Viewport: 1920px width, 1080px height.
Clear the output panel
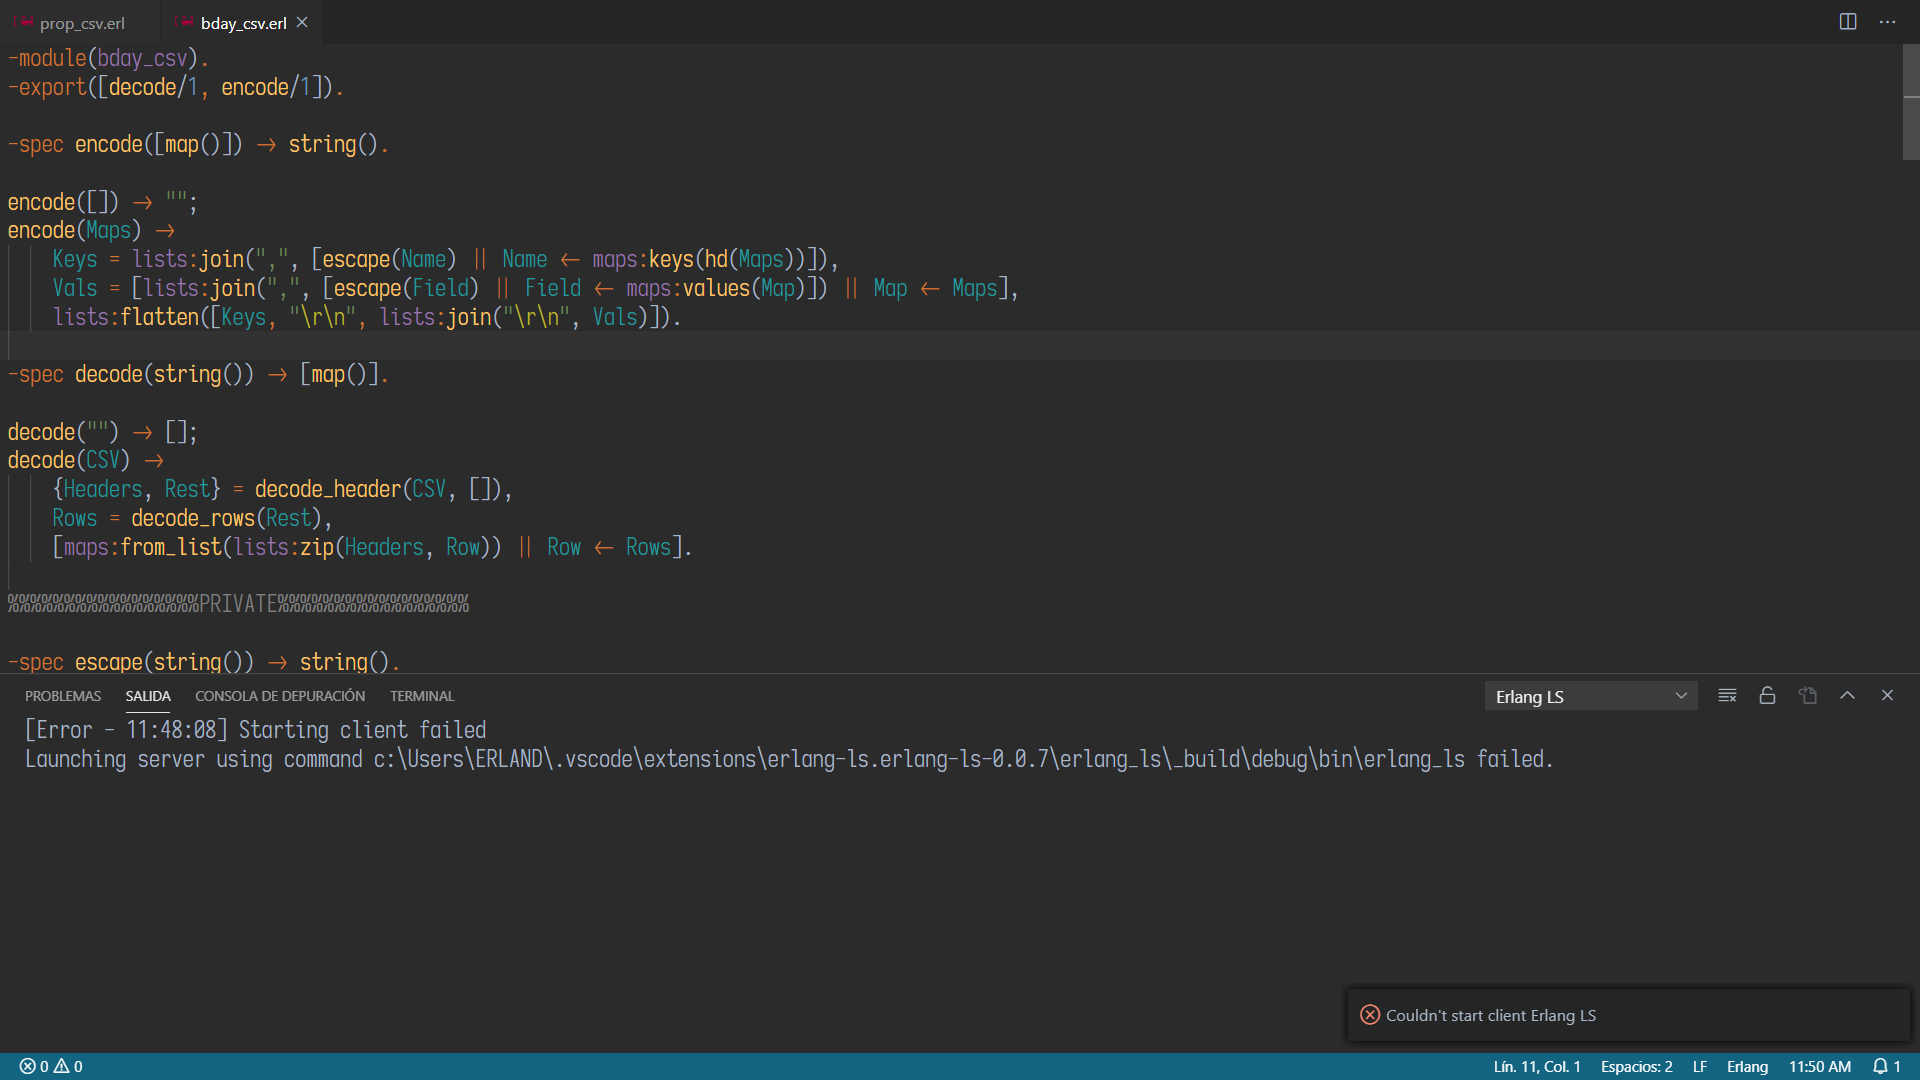click(x=1727, y=696)
